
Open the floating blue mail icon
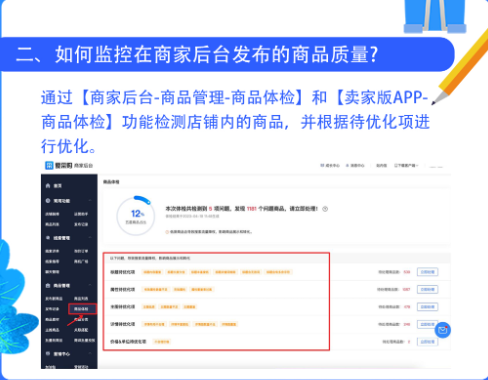(x=443, y=330)
